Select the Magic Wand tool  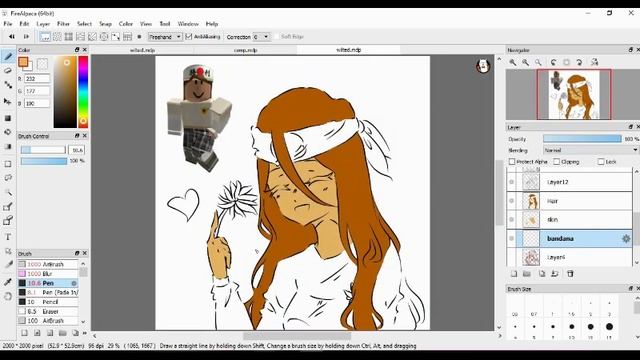(x=8, y=192)
